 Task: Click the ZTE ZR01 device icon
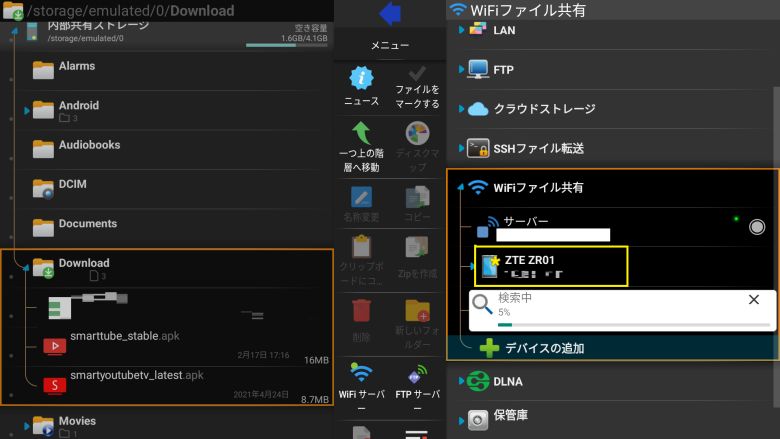coord(490,266)
